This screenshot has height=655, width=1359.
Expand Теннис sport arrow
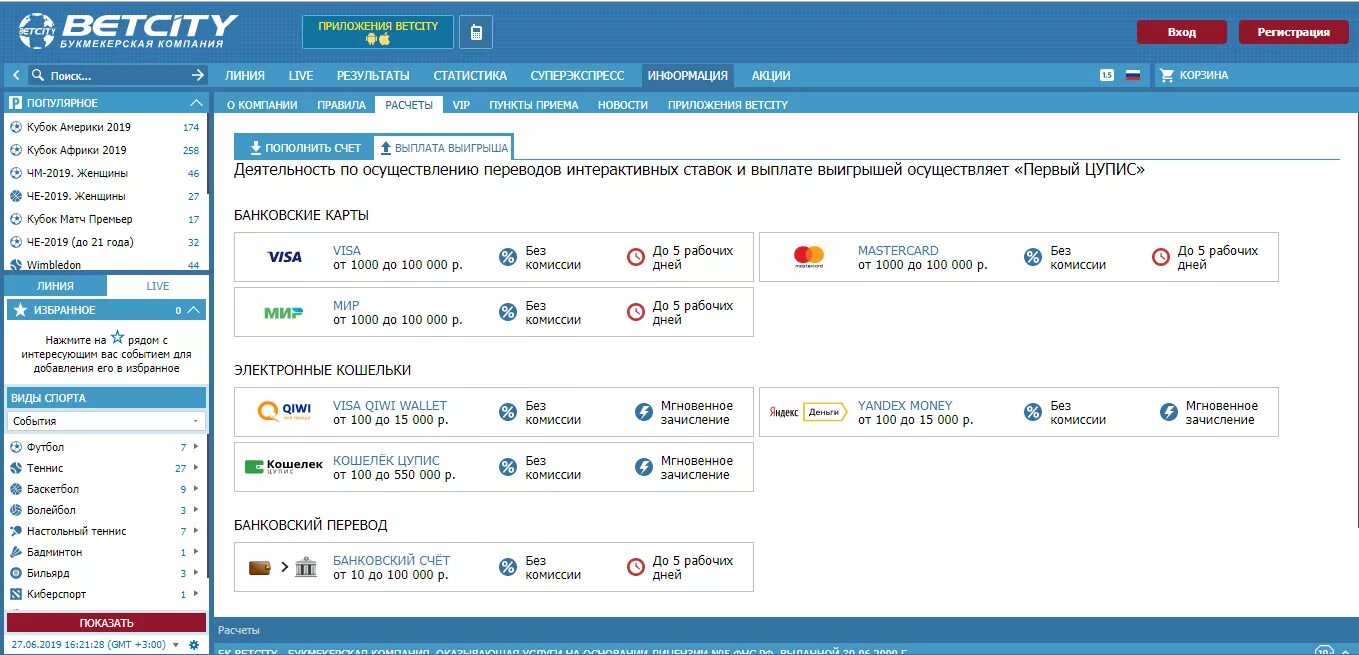tap(196, 468)
